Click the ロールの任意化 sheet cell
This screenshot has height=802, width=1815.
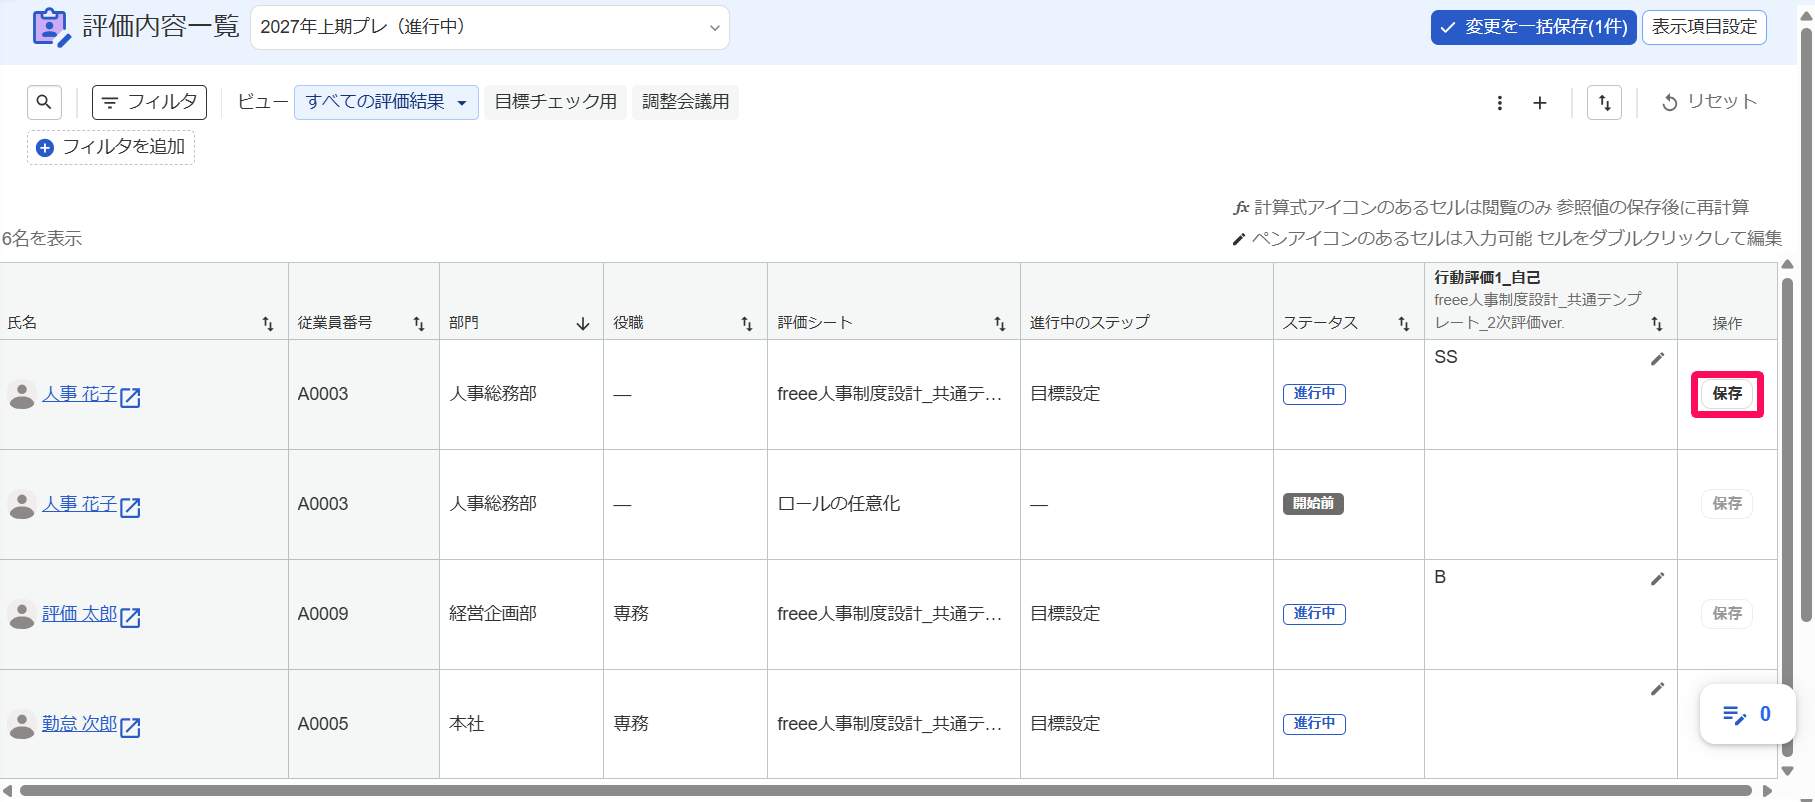pos(894,504)
